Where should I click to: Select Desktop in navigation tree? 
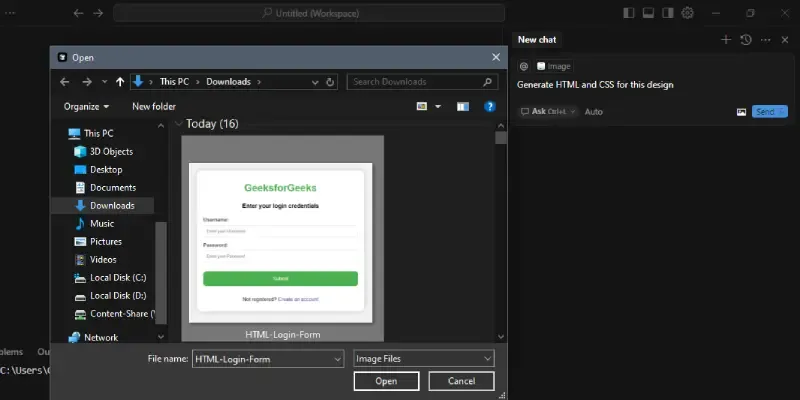(98, 169)
